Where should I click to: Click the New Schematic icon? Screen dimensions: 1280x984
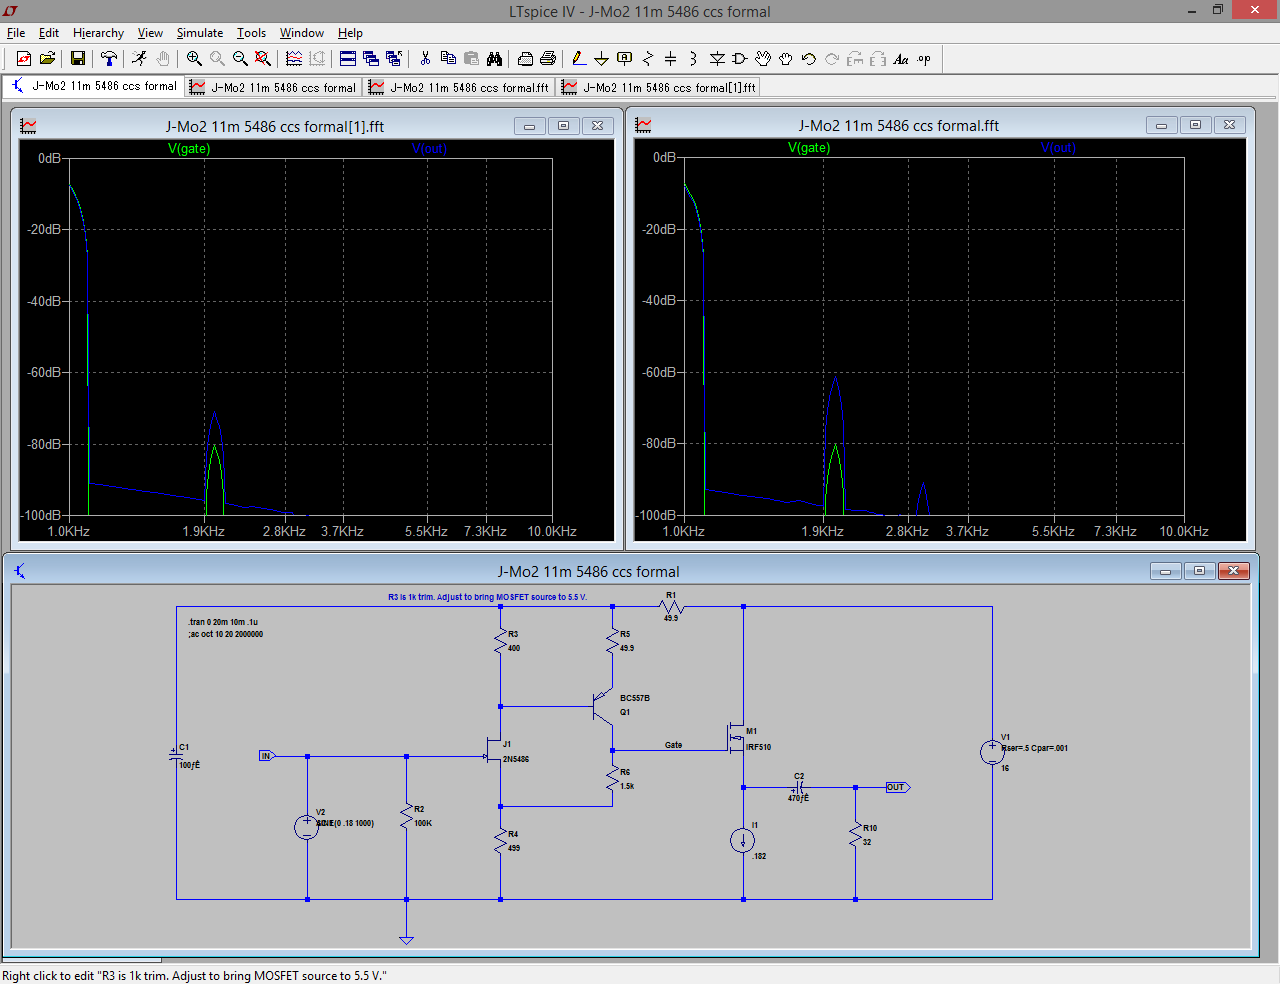[x=24, y=59]
